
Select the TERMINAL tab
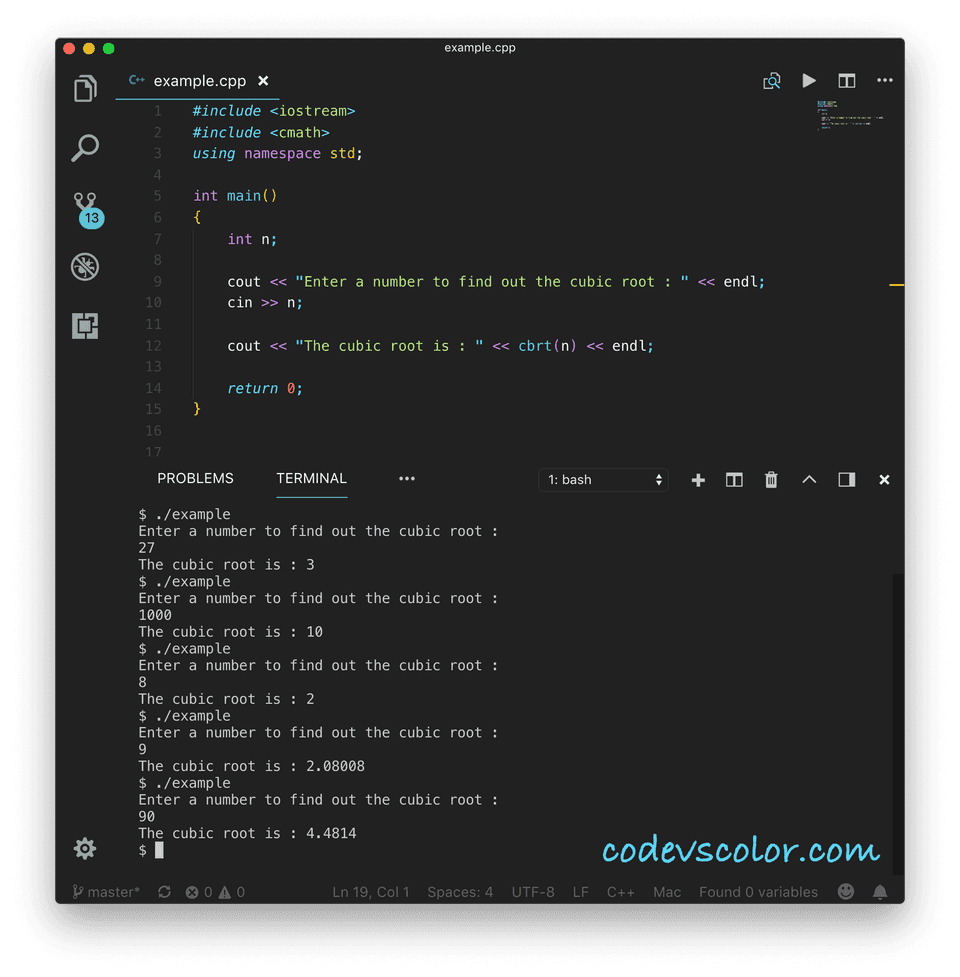311,478
